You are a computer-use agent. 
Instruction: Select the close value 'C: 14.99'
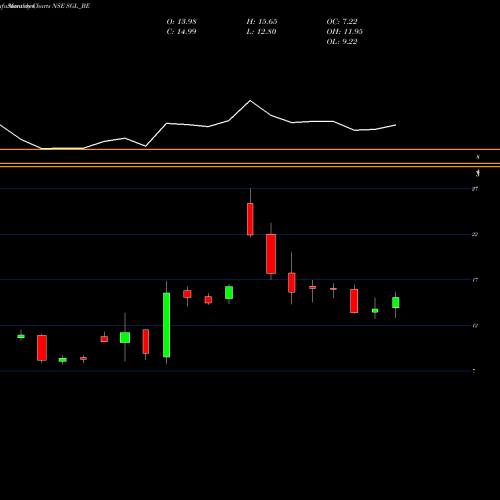181,32
